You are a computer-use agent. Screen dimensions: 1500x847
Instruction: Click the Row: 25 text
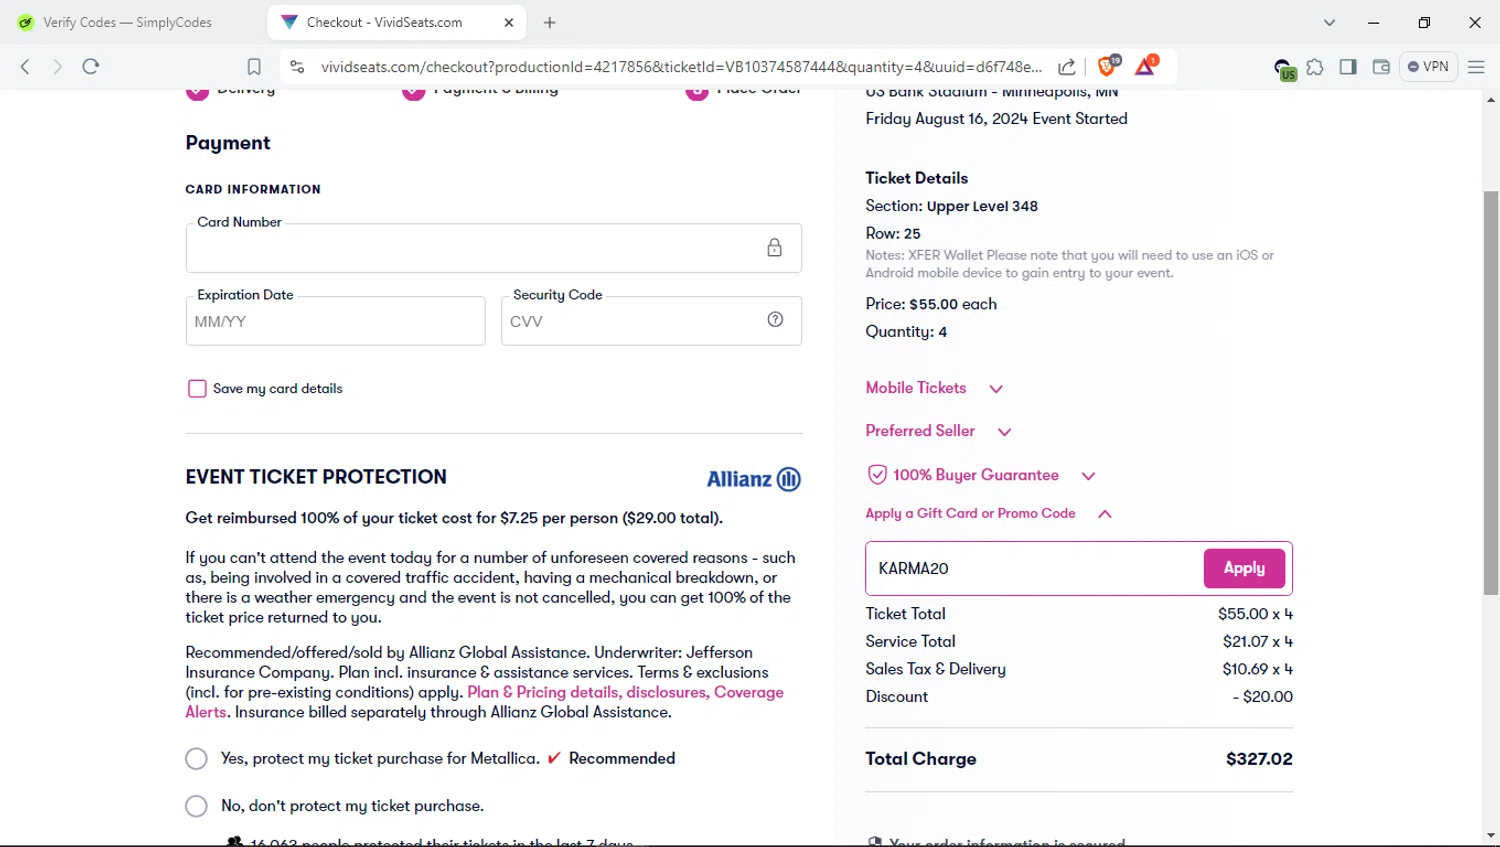[893, 233]
